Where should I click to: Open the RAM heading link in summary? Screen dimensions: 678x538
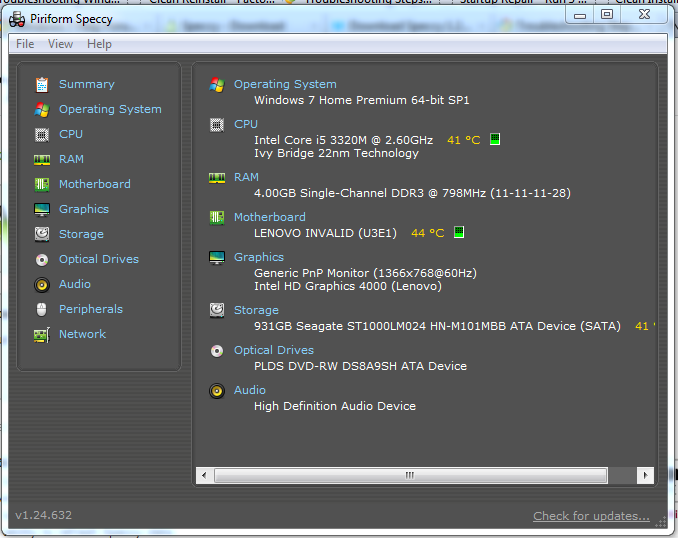(246, 178)
